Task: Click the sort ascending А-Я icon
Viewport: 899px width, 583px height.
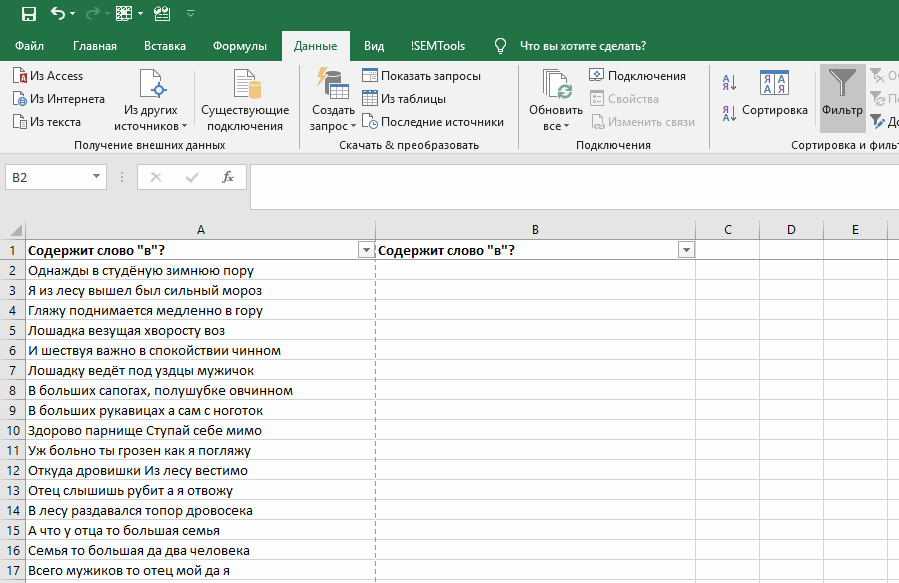Action: point(729,83)
